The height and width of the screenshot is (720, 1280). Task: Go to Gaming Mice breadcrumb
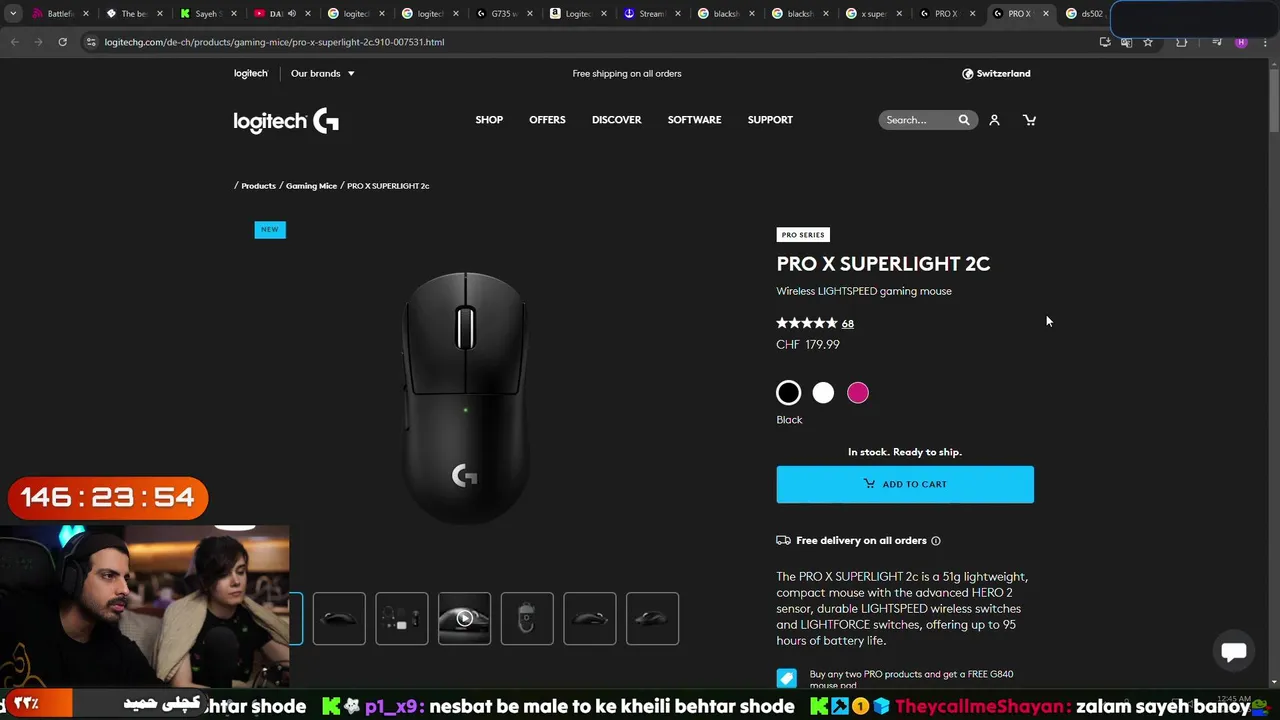[x=311, y=186]
